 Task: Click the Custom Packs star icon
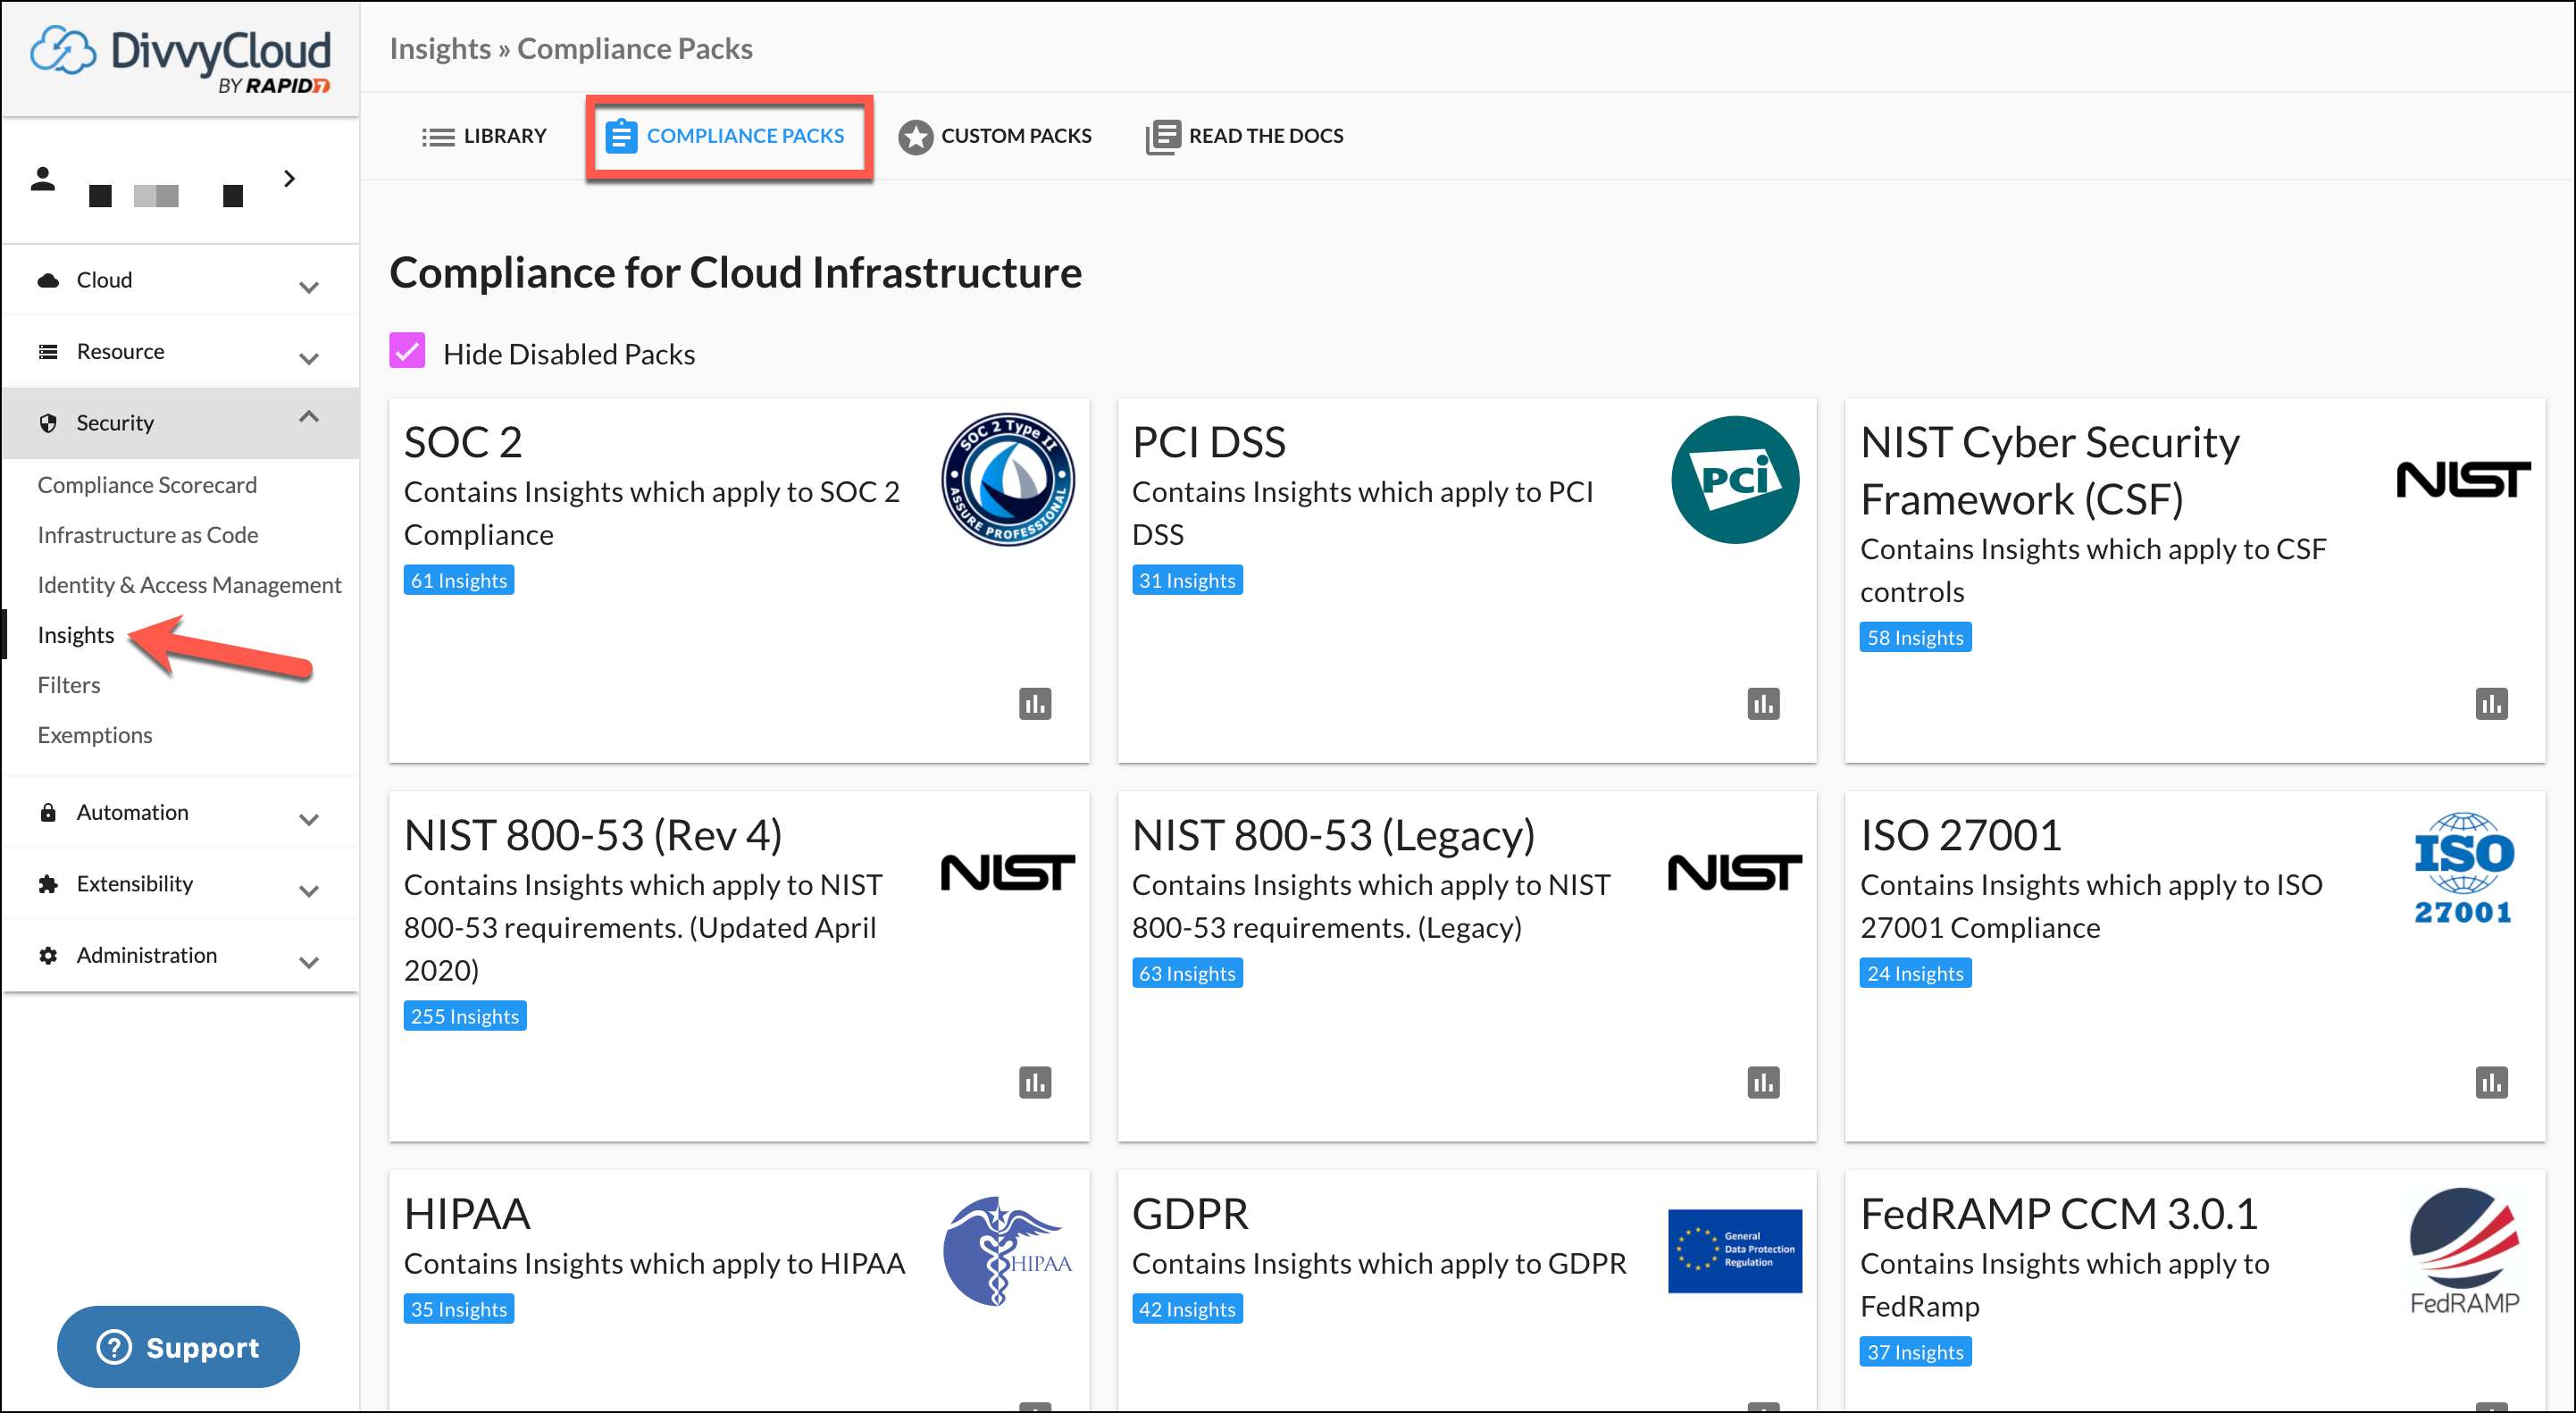click(x=915, y=137)
